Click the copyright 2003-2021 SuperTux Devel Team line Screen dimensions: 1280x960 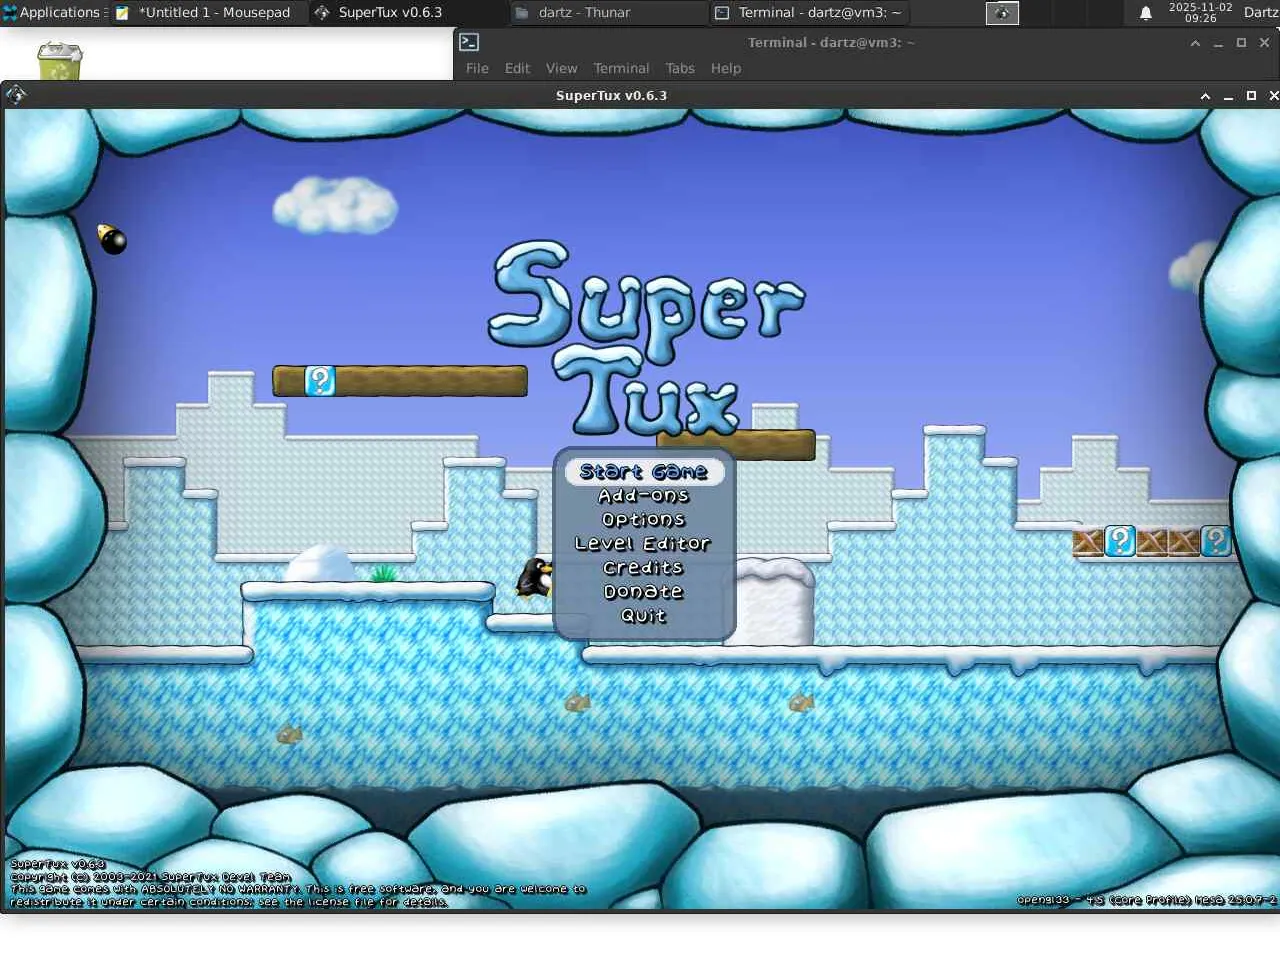coord(150,877)
